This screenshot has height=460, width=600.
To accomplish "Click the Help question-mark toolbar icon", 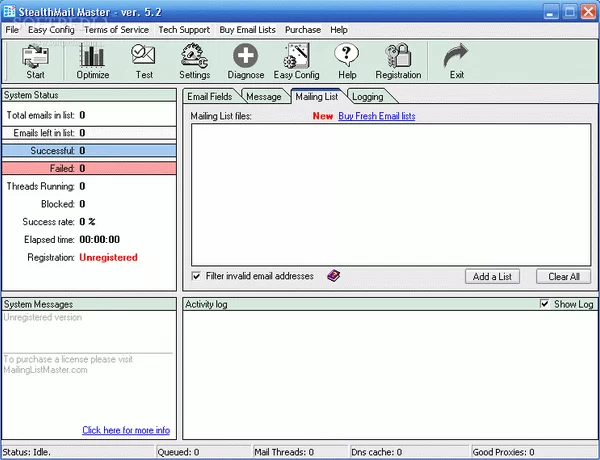I will tap(347, 55).
